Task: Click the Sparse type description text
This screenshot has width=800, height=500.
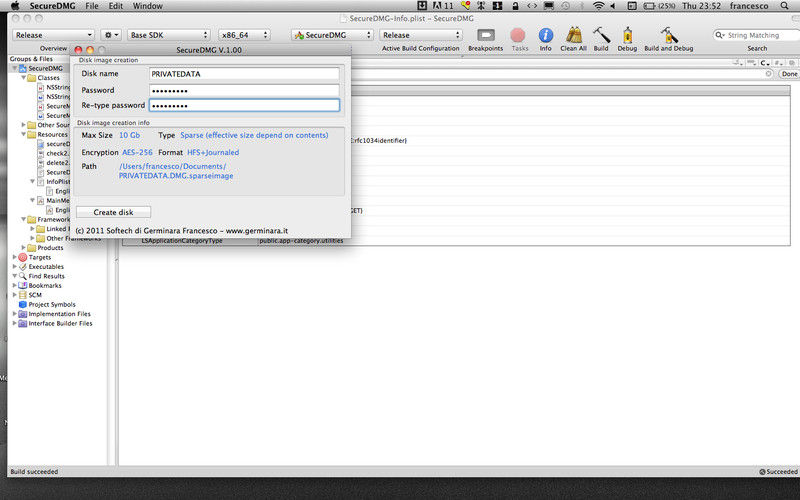Action: tap(254, 135)
